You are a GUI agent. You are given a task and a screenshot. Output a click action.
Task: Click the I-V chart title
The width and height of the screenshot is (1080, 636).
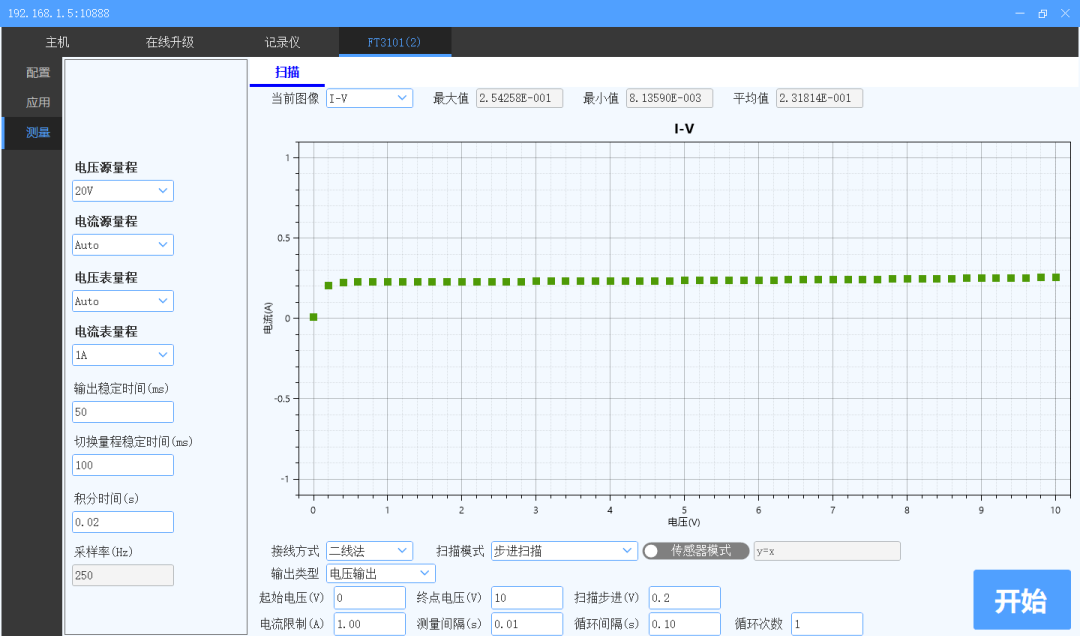coord(684,129)
